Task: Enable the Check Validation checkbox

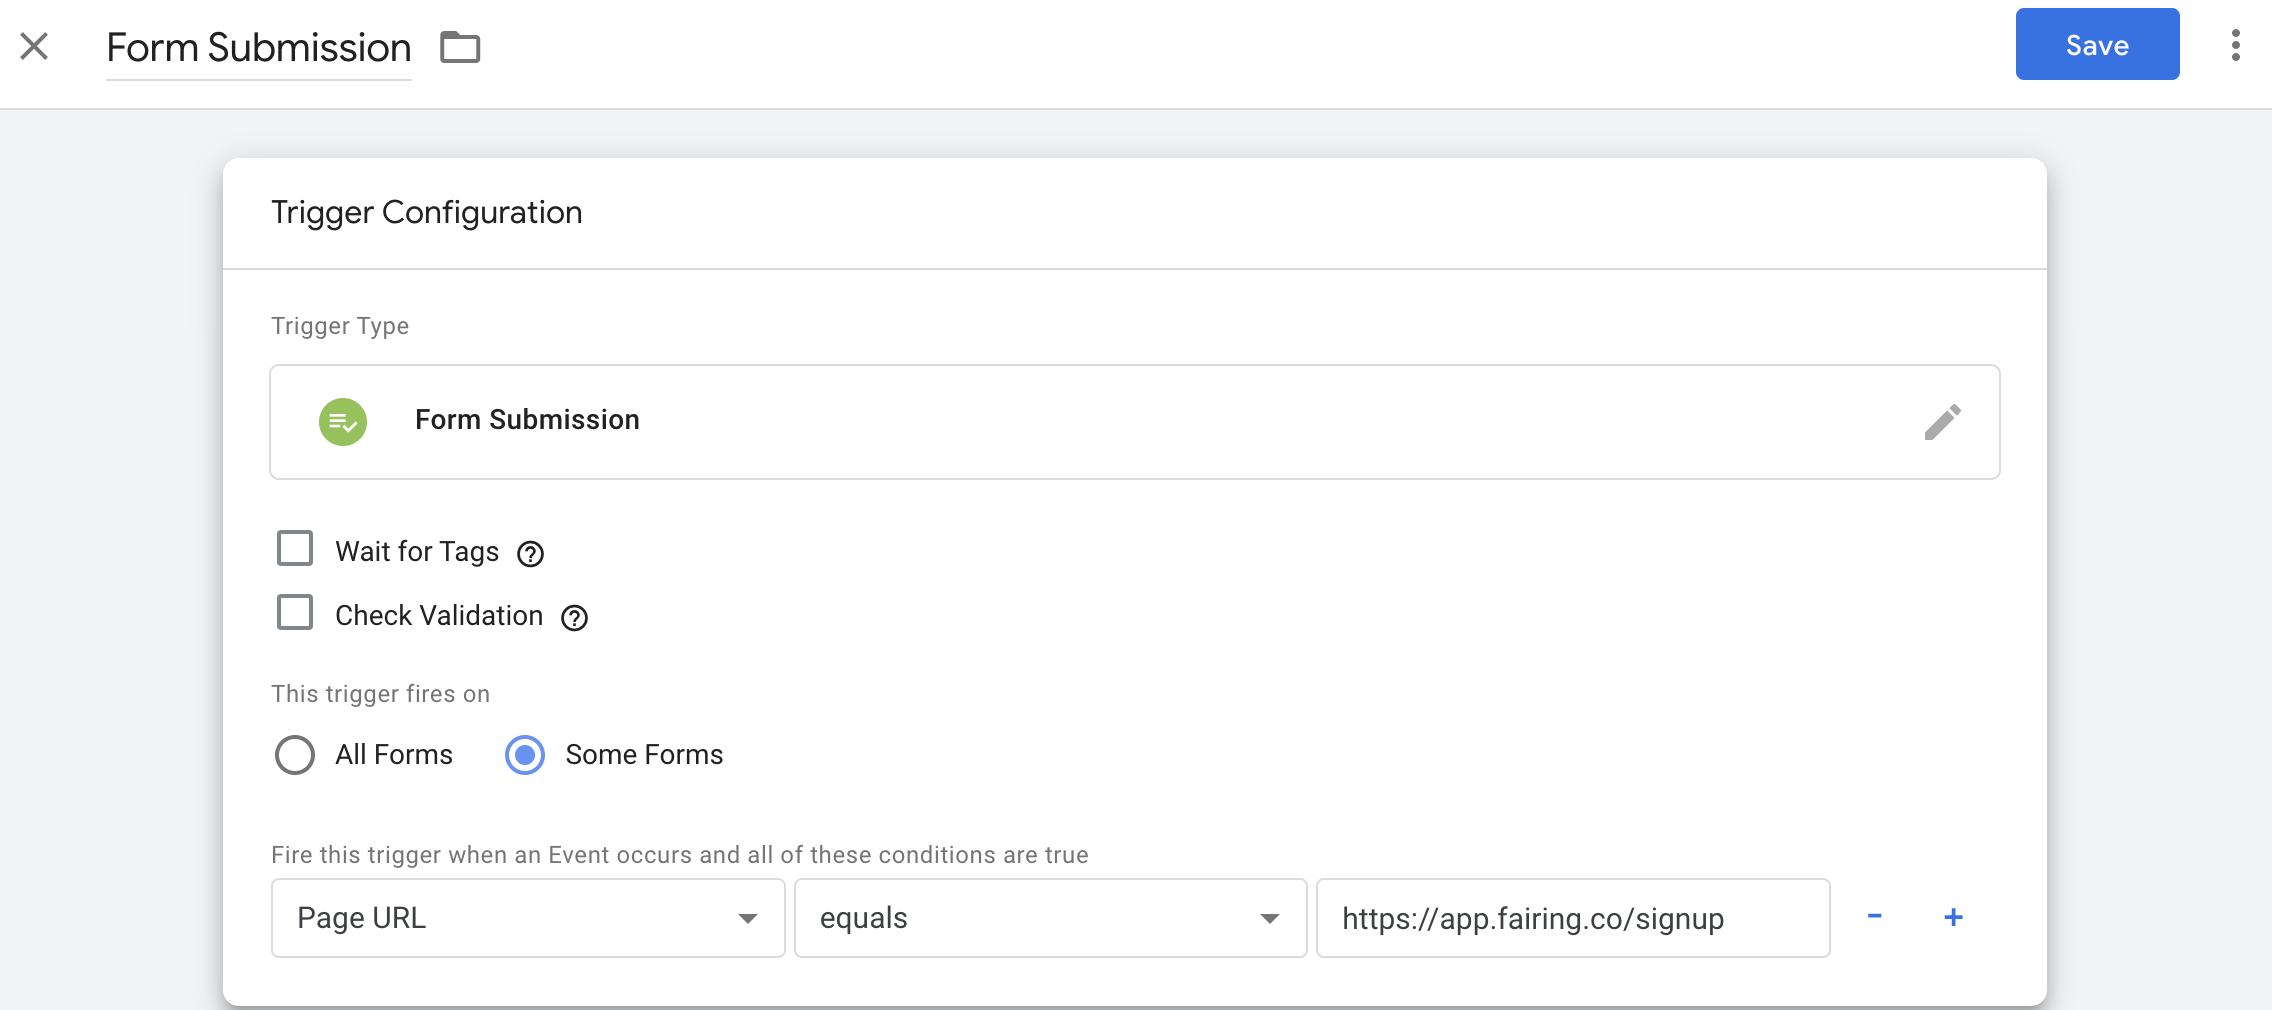Action: [x=295, y=613]
